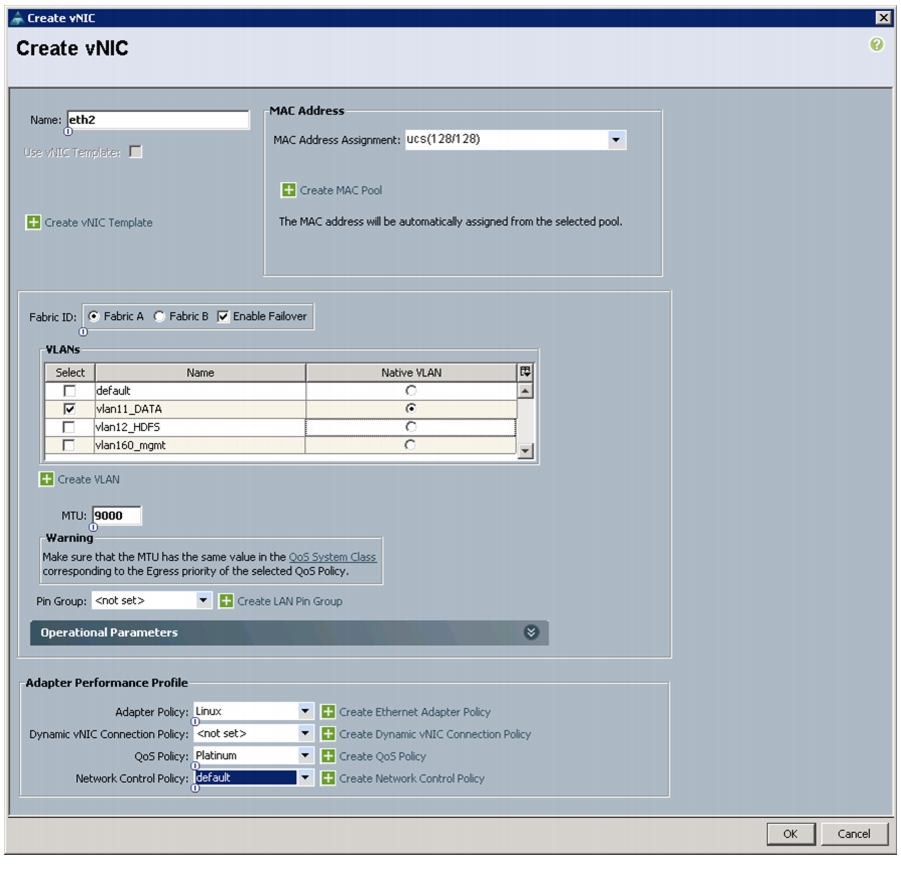Open the help question mark icon
Image resolution: width=901 pixels, height=896 pixels.
click(x=876, y=44)
